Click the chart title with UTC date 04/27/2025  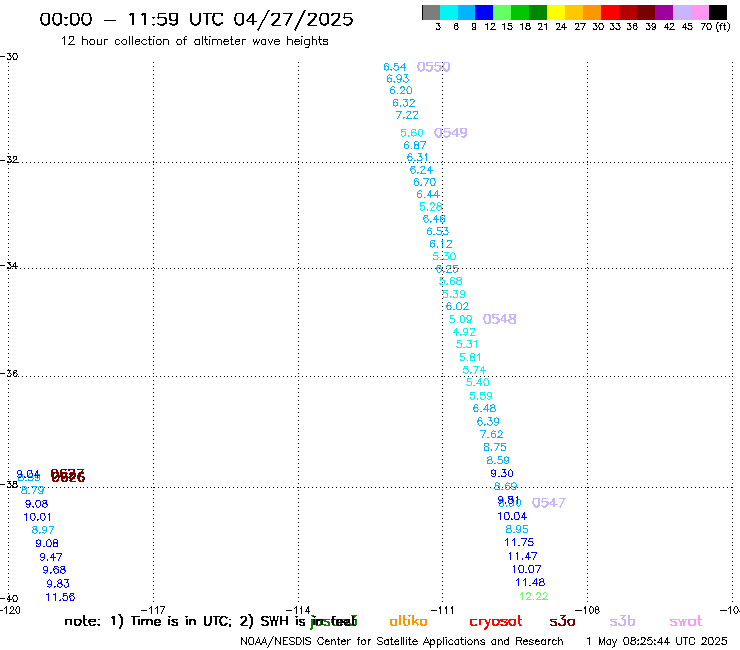pos(196,19)
